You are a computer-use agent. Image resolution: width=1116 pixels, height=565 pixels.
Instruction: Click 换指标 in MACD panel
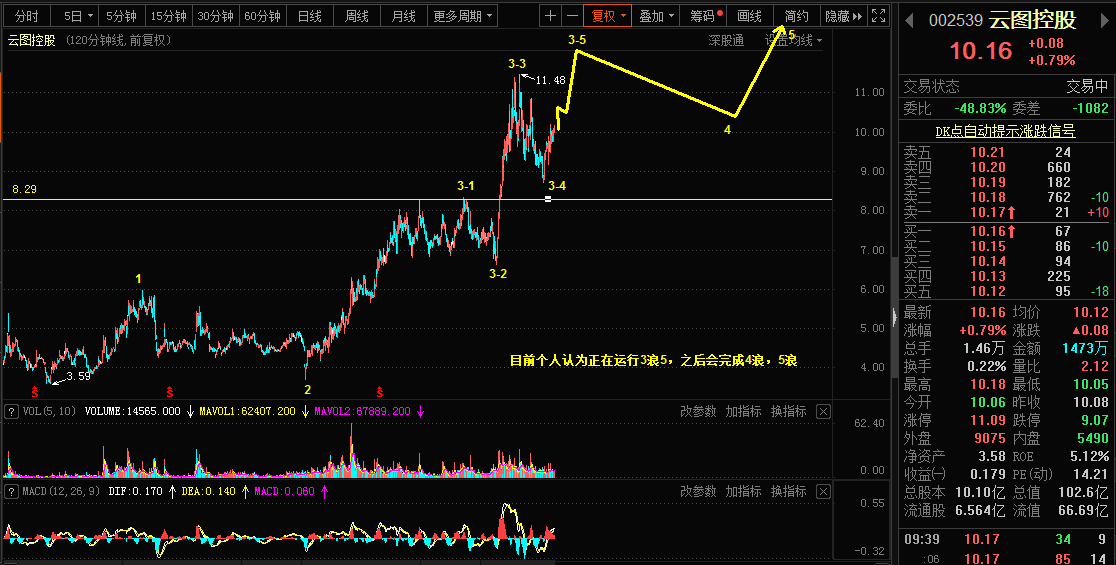pos(789,491)
